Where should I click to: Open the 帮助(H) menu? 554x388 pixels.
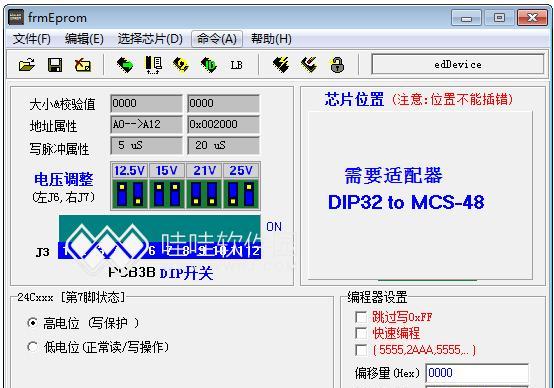tap(271, 39)
